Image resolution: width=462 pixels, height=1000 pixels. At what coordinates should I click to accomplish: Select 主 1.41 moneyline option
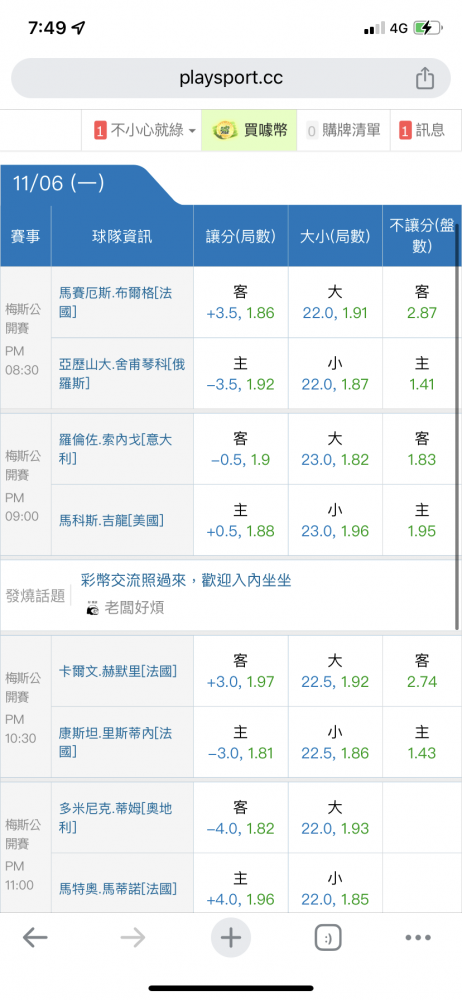coord(422,374)
